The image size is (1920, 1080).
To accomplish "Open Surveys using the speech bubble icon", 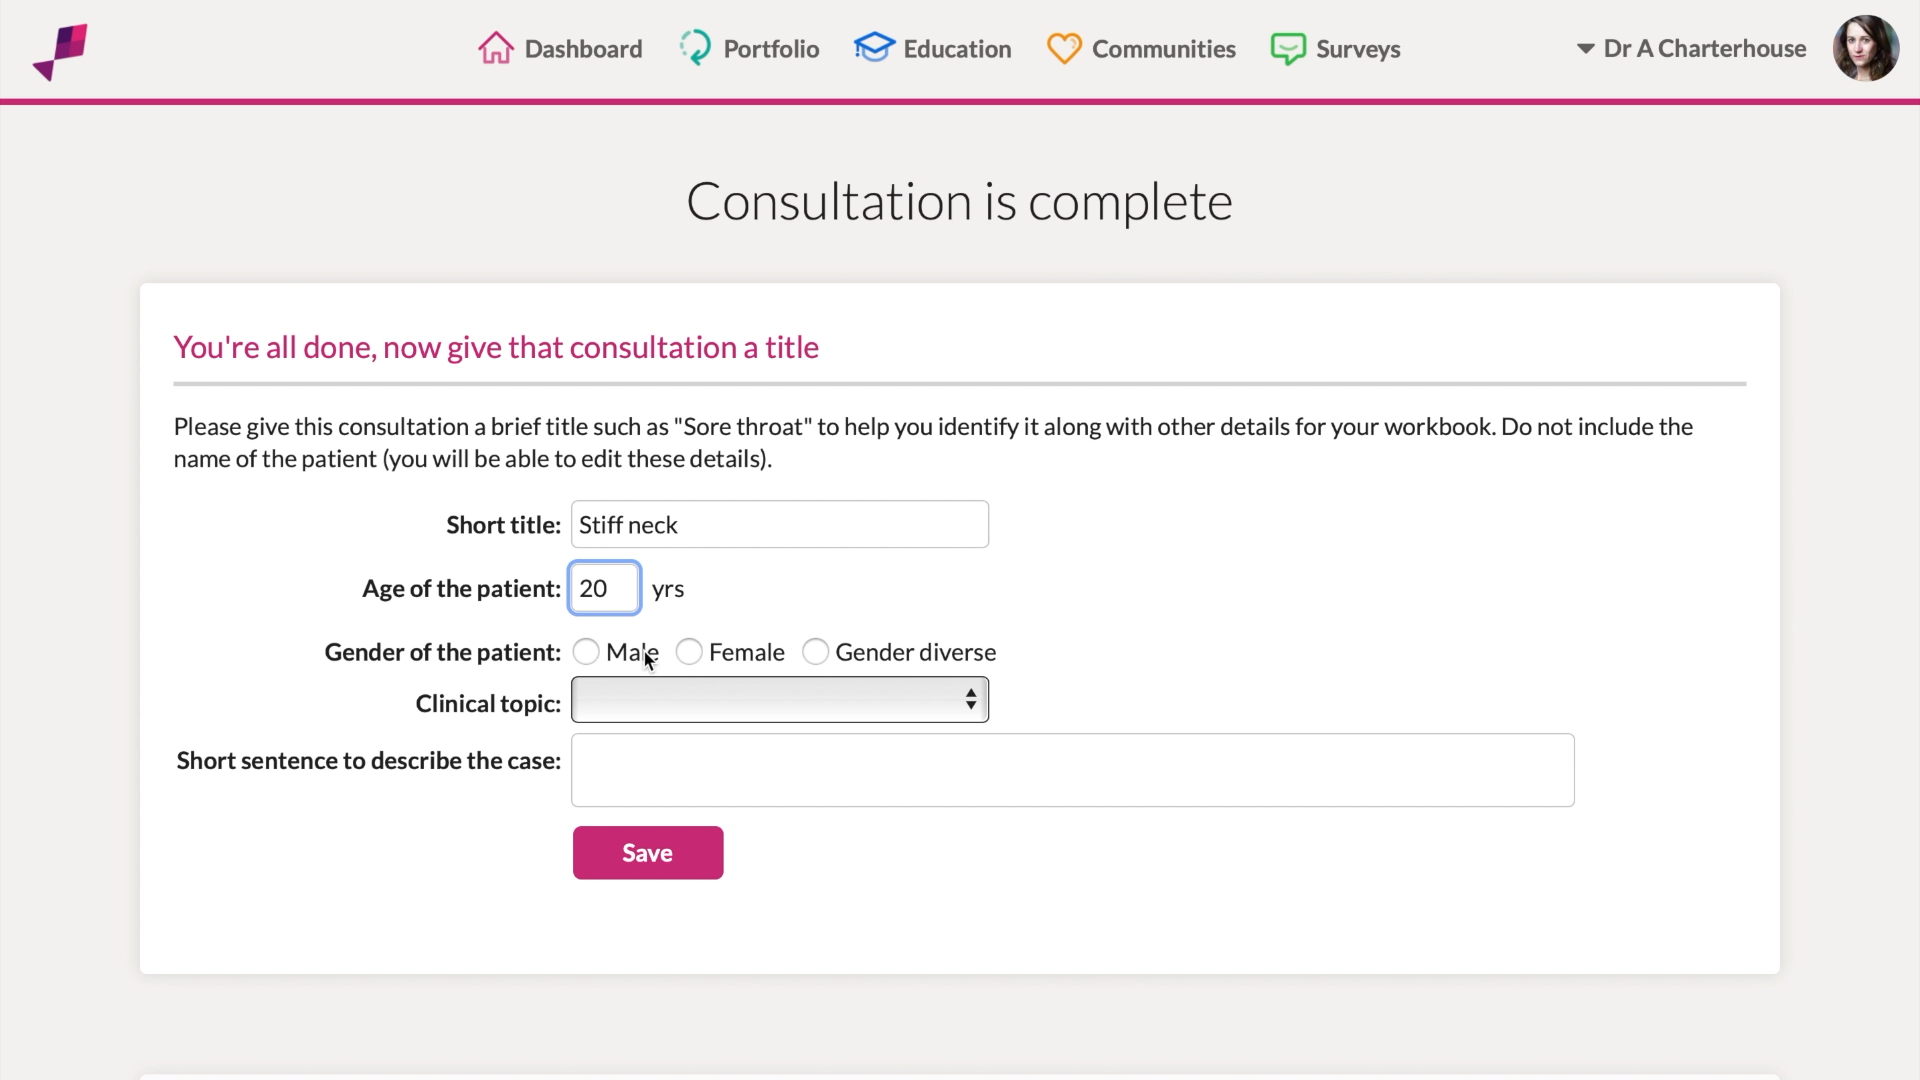I will point(1289,48).
